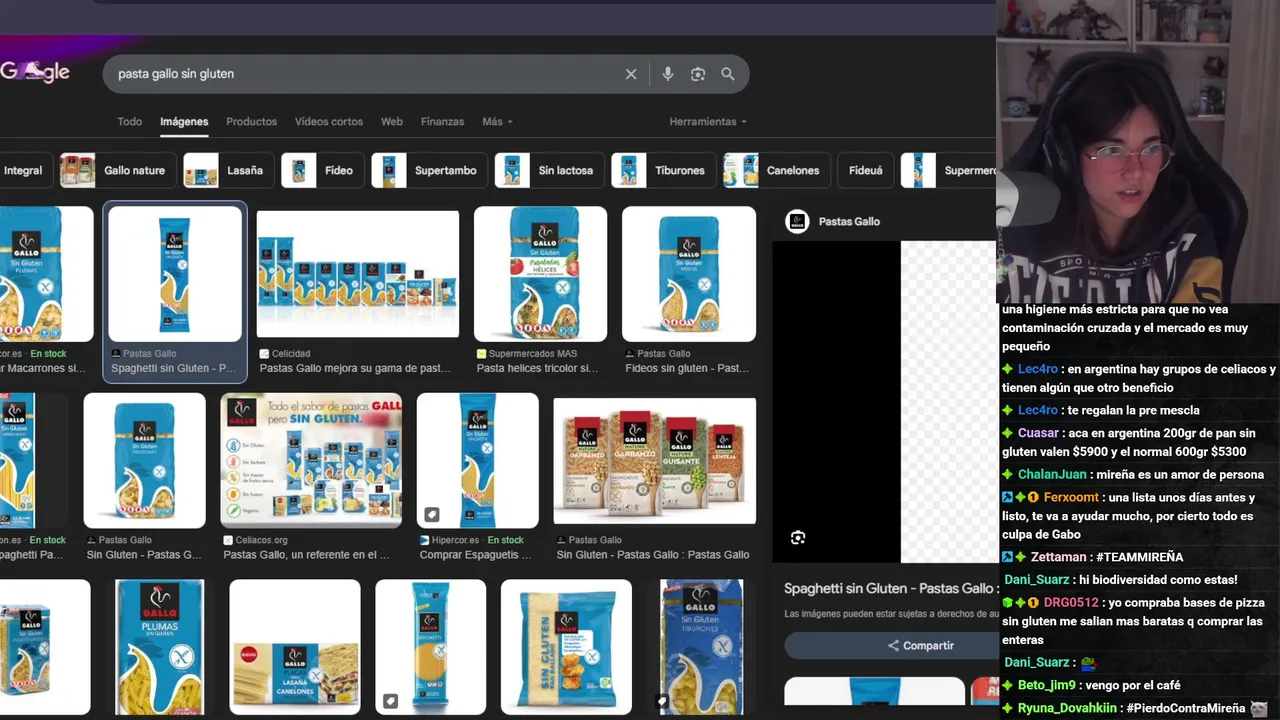1280x720 pixels.
Task: Click the Hipercor.es favicon
Action: coord(425,540)
